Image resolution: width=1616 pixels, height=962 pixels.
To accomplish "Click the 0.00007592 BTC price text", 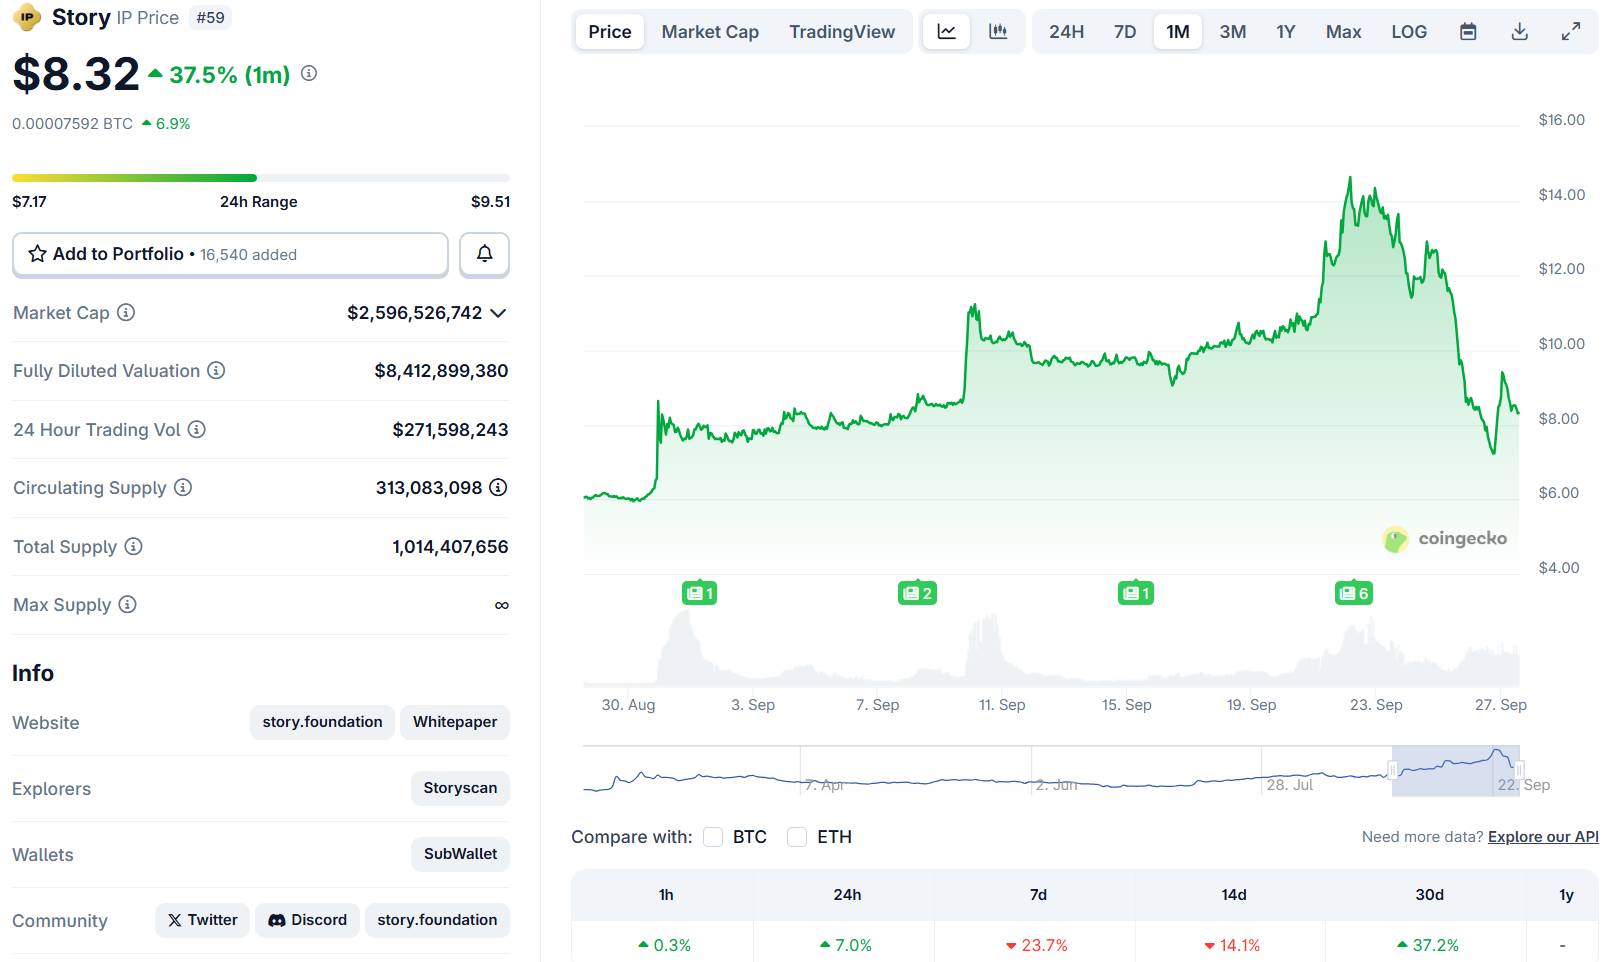I will coord(72,124).
